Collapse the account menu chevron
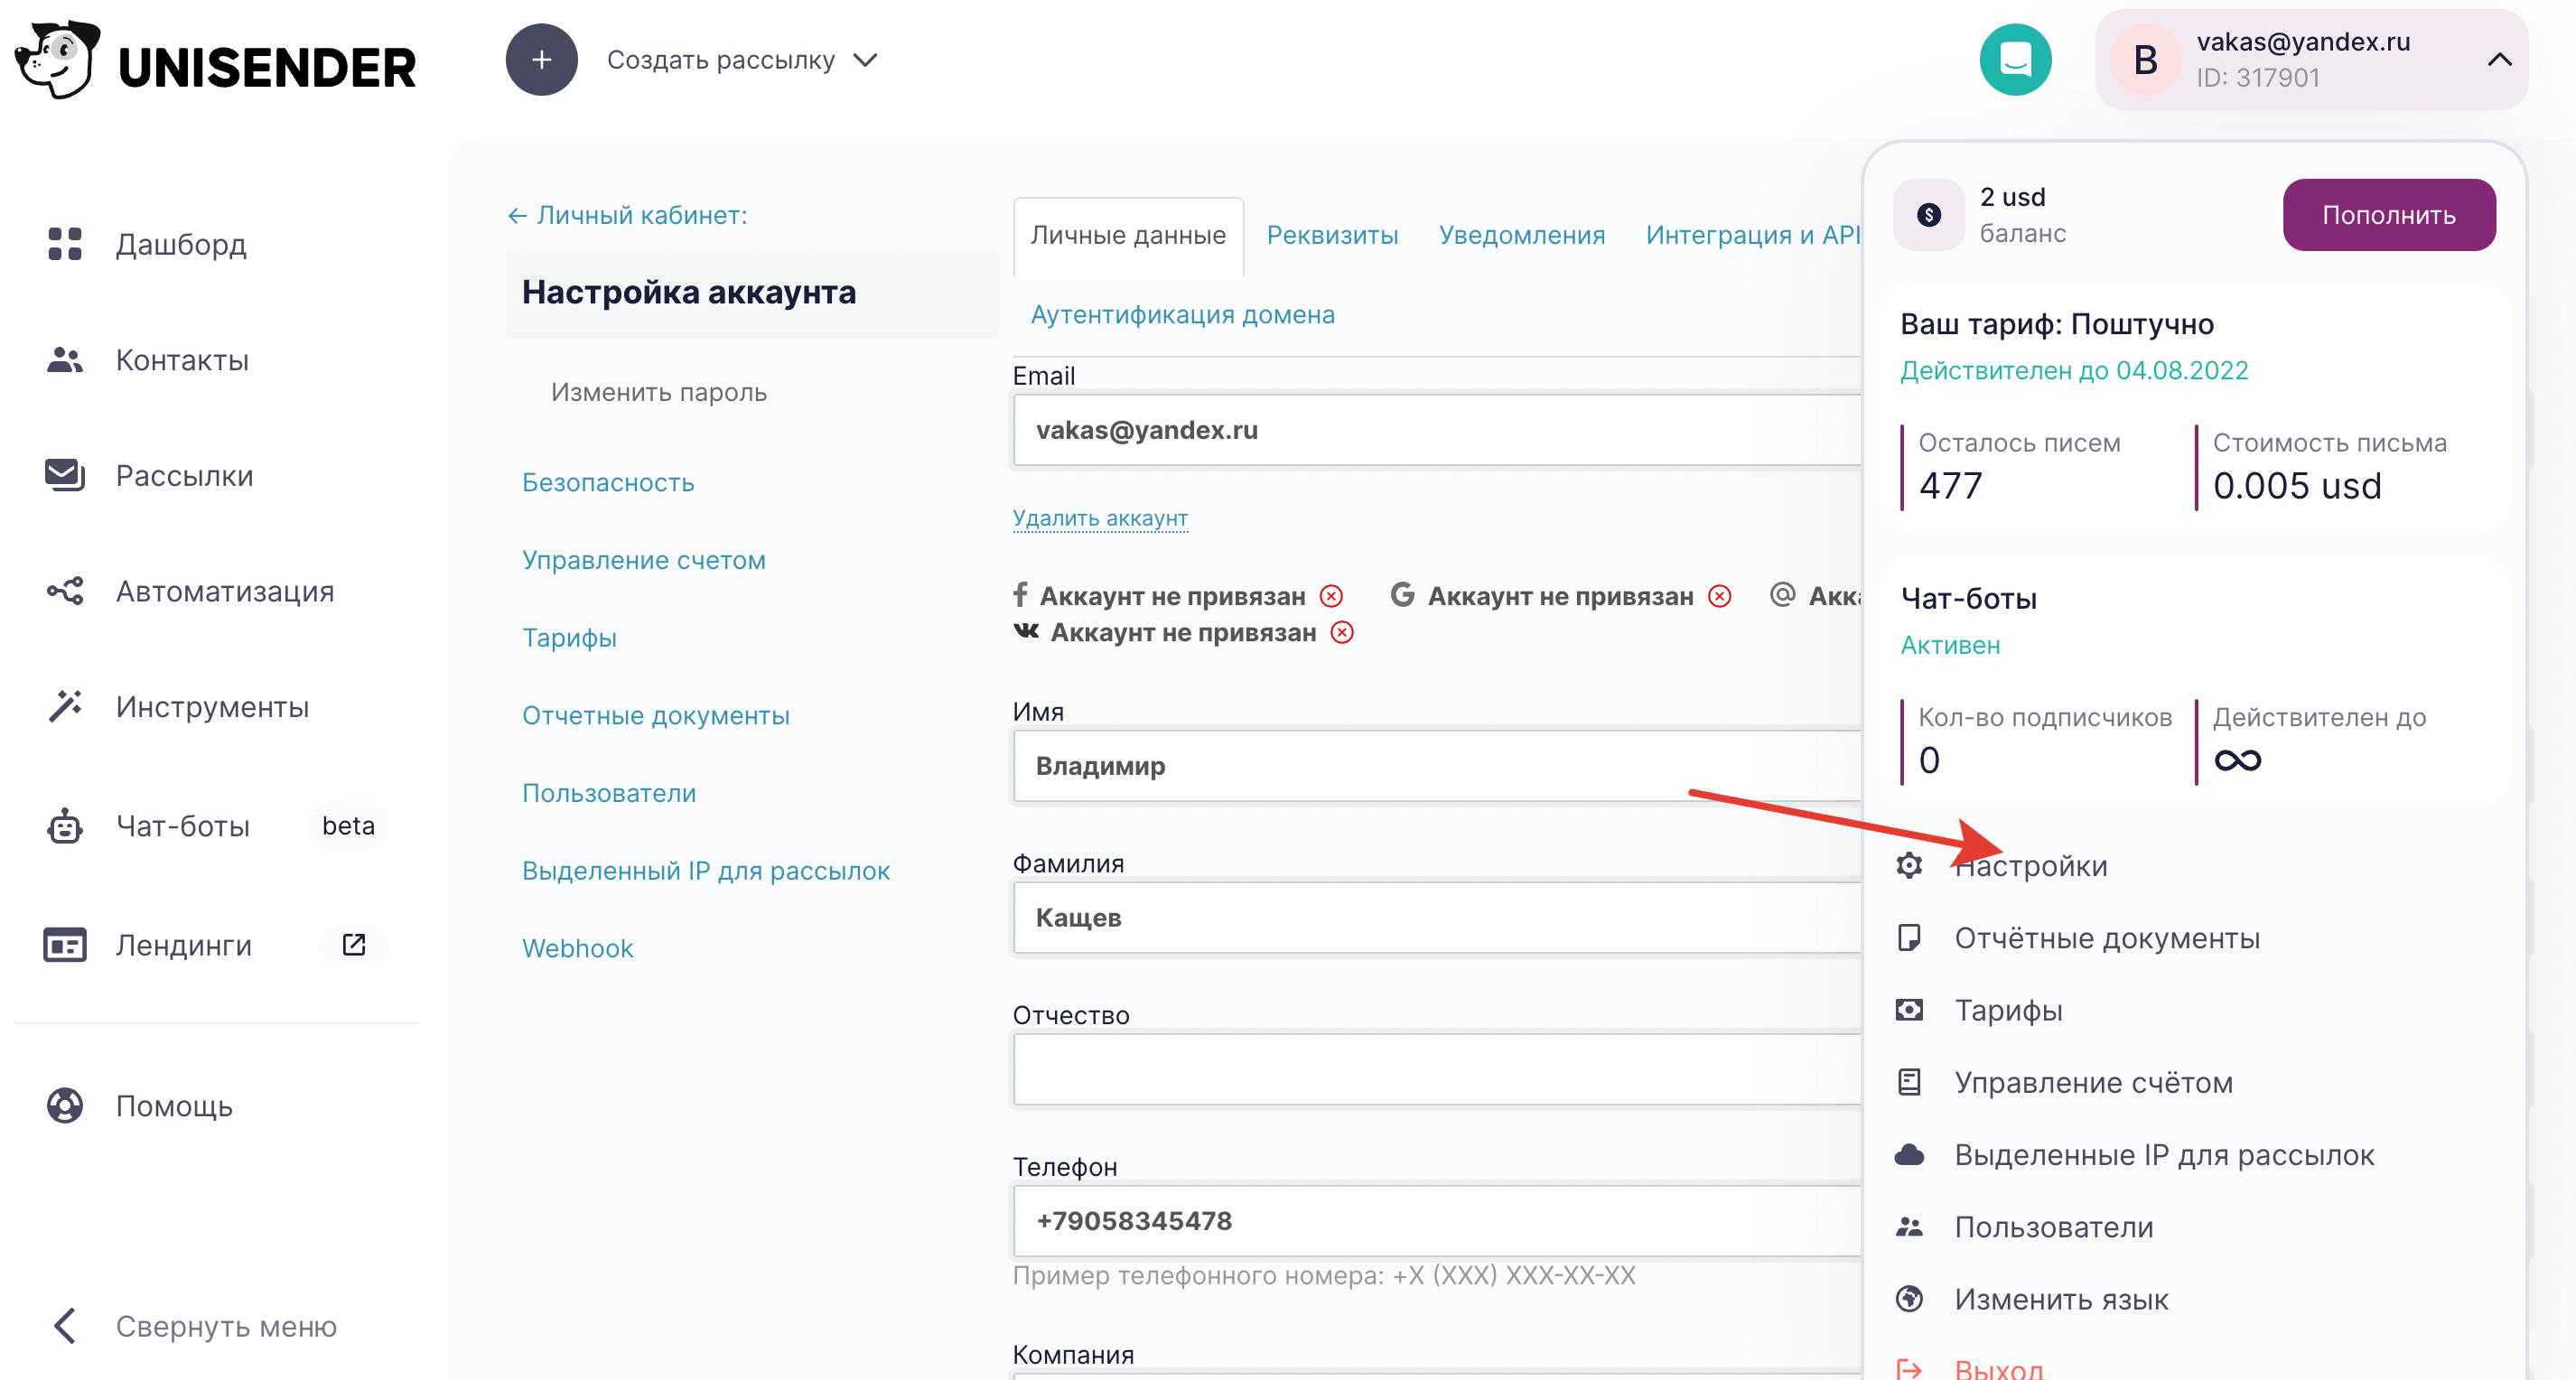Image resolution: width=2576 pixels, height=1380 pixels. 2499,59
